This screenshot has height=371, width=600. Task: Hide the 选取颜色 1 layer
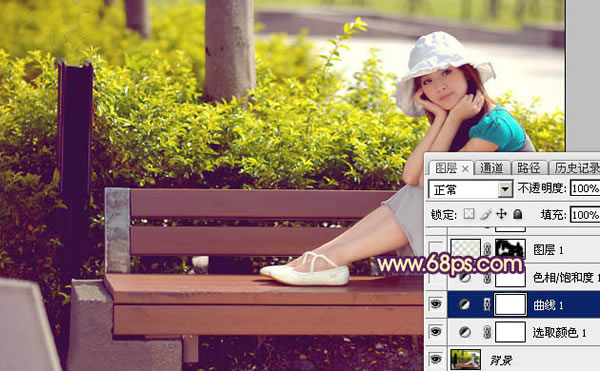435,332
